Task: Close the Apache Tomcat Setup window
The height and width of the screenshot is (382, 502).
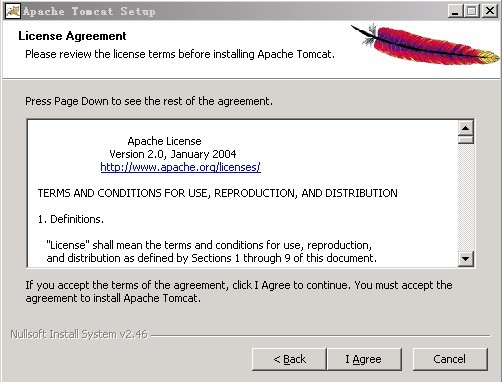Action: coord(490,11)
